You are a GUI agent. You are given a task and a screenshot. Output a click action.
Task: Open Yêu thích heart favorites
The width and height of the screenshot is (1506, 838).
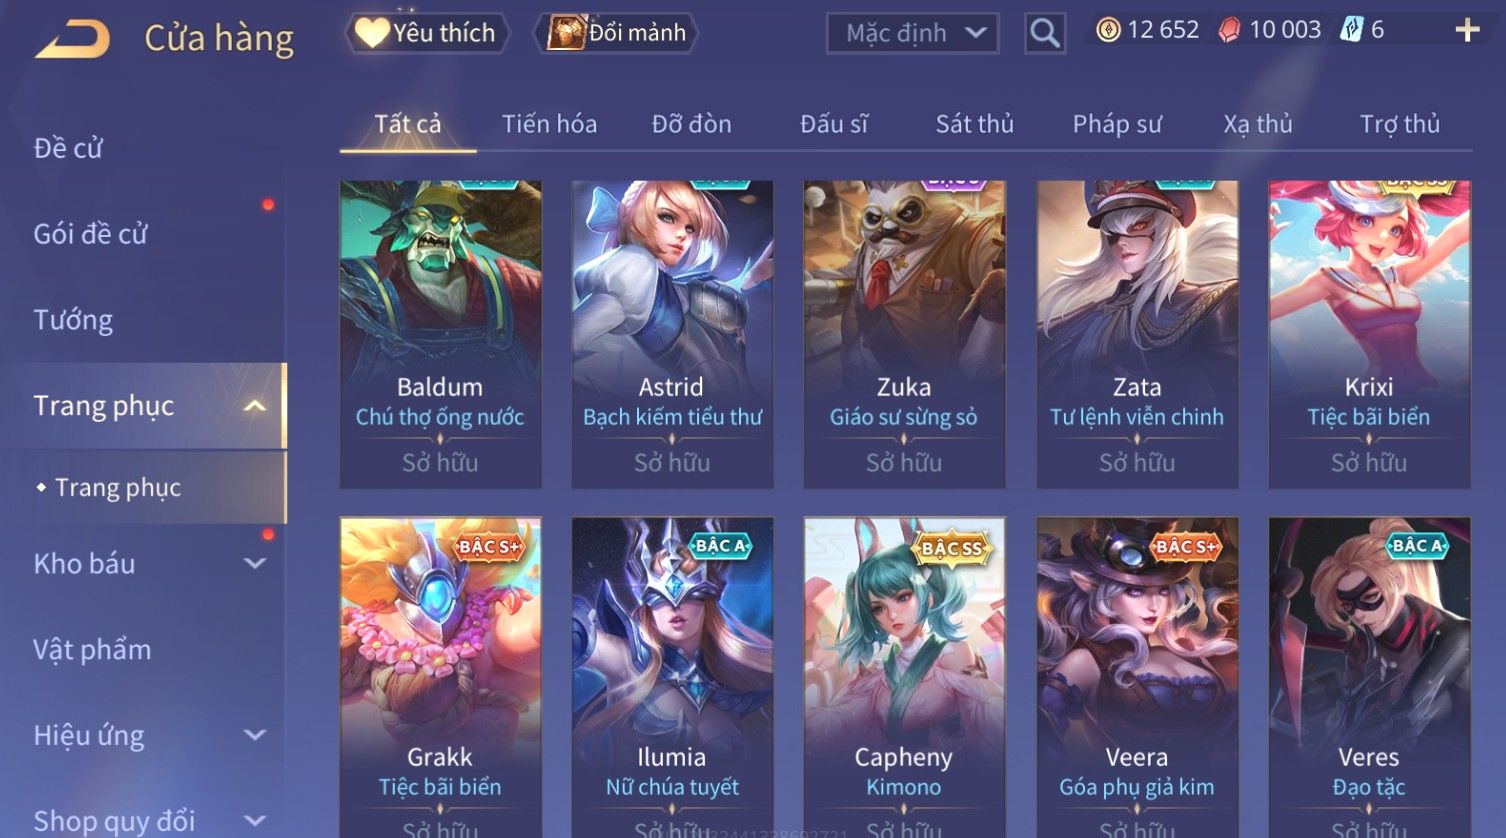click(x=428, y=33)
